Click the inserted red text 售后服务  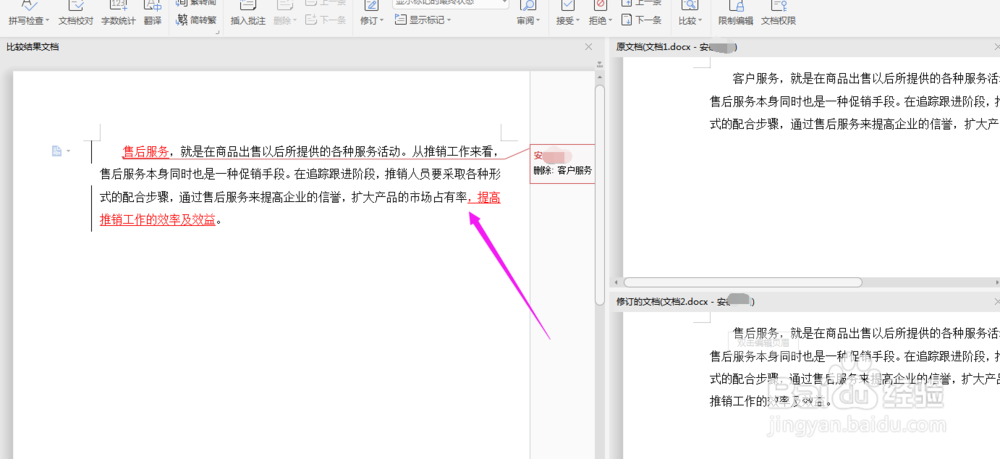[146, 152]
